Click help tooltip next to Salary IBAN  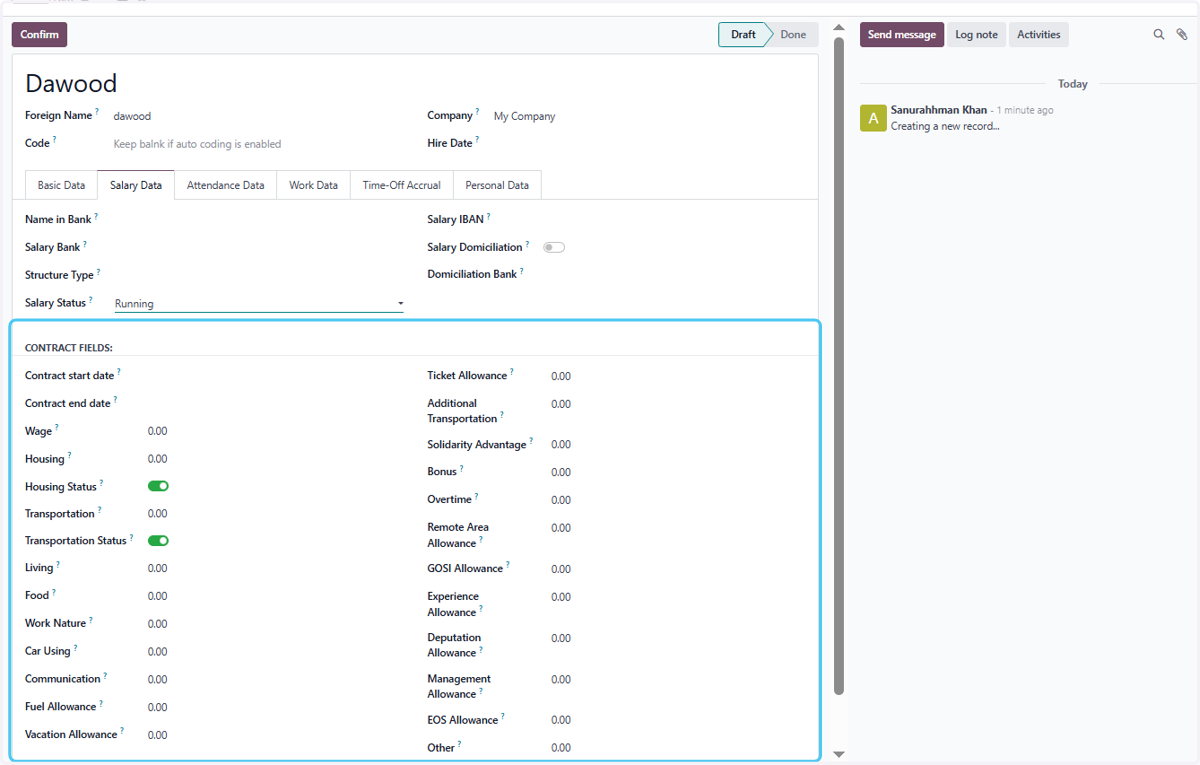[488, 216]
